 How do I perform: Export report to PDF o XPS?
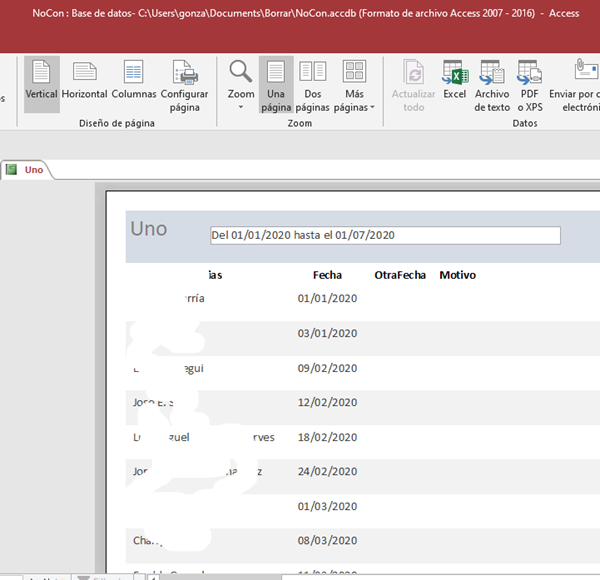(x=529, y=85)
